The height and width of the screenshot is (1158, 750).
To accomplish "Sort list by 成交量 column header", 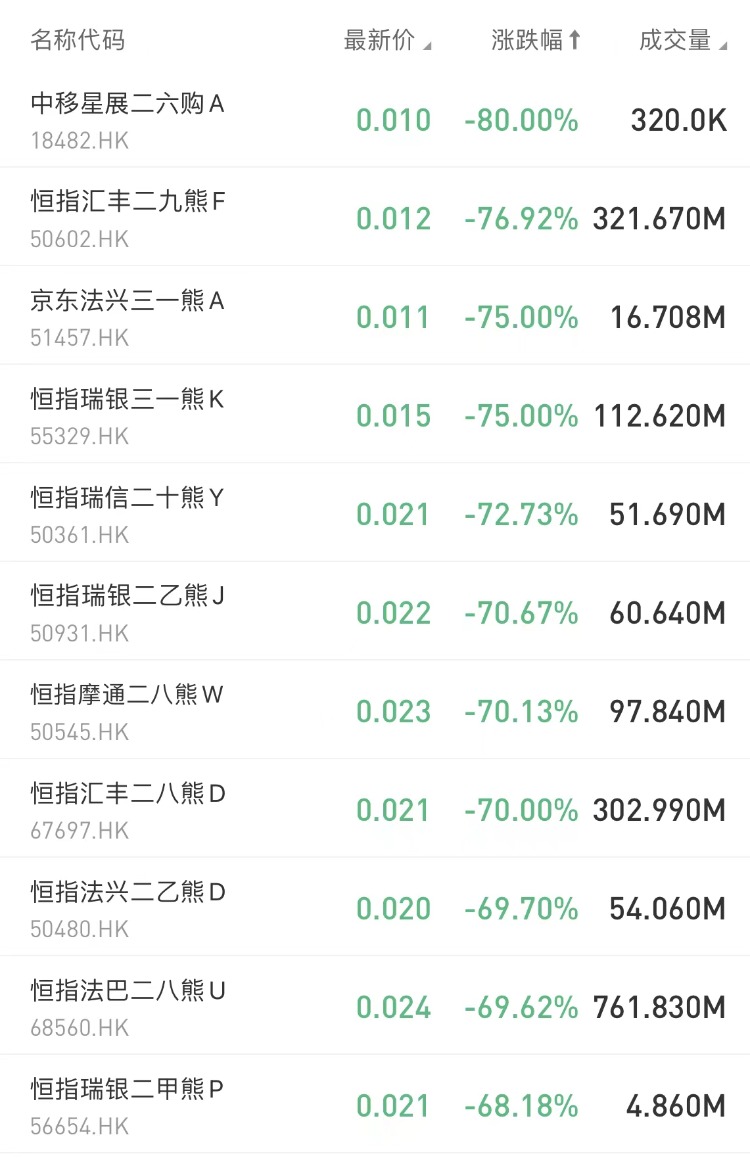I will (x=682, y=40).
